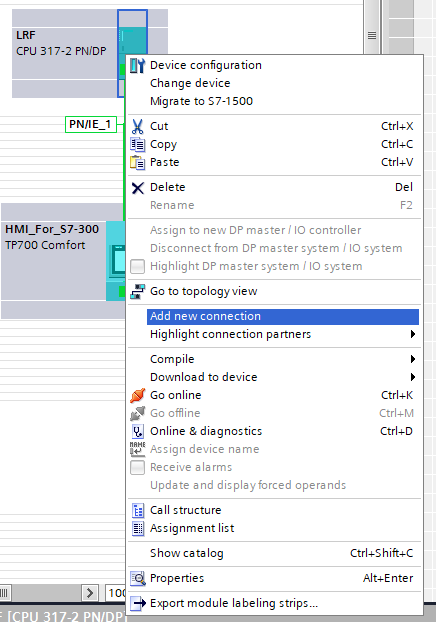Viewport: 436px width, 622px height.
Task: Expand Highlight connection partners submenu arrow
Action: coord(413,334)
